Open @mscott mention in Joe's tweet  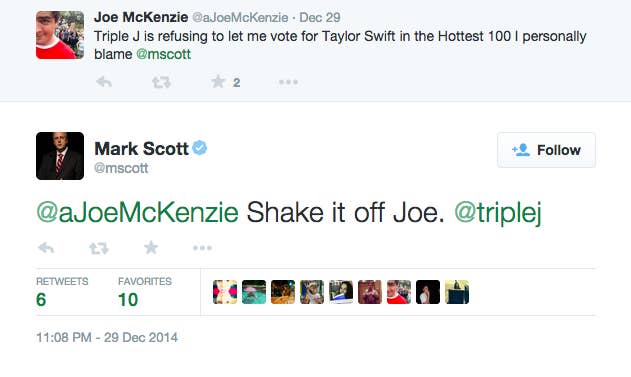click(x=163, y=54)
